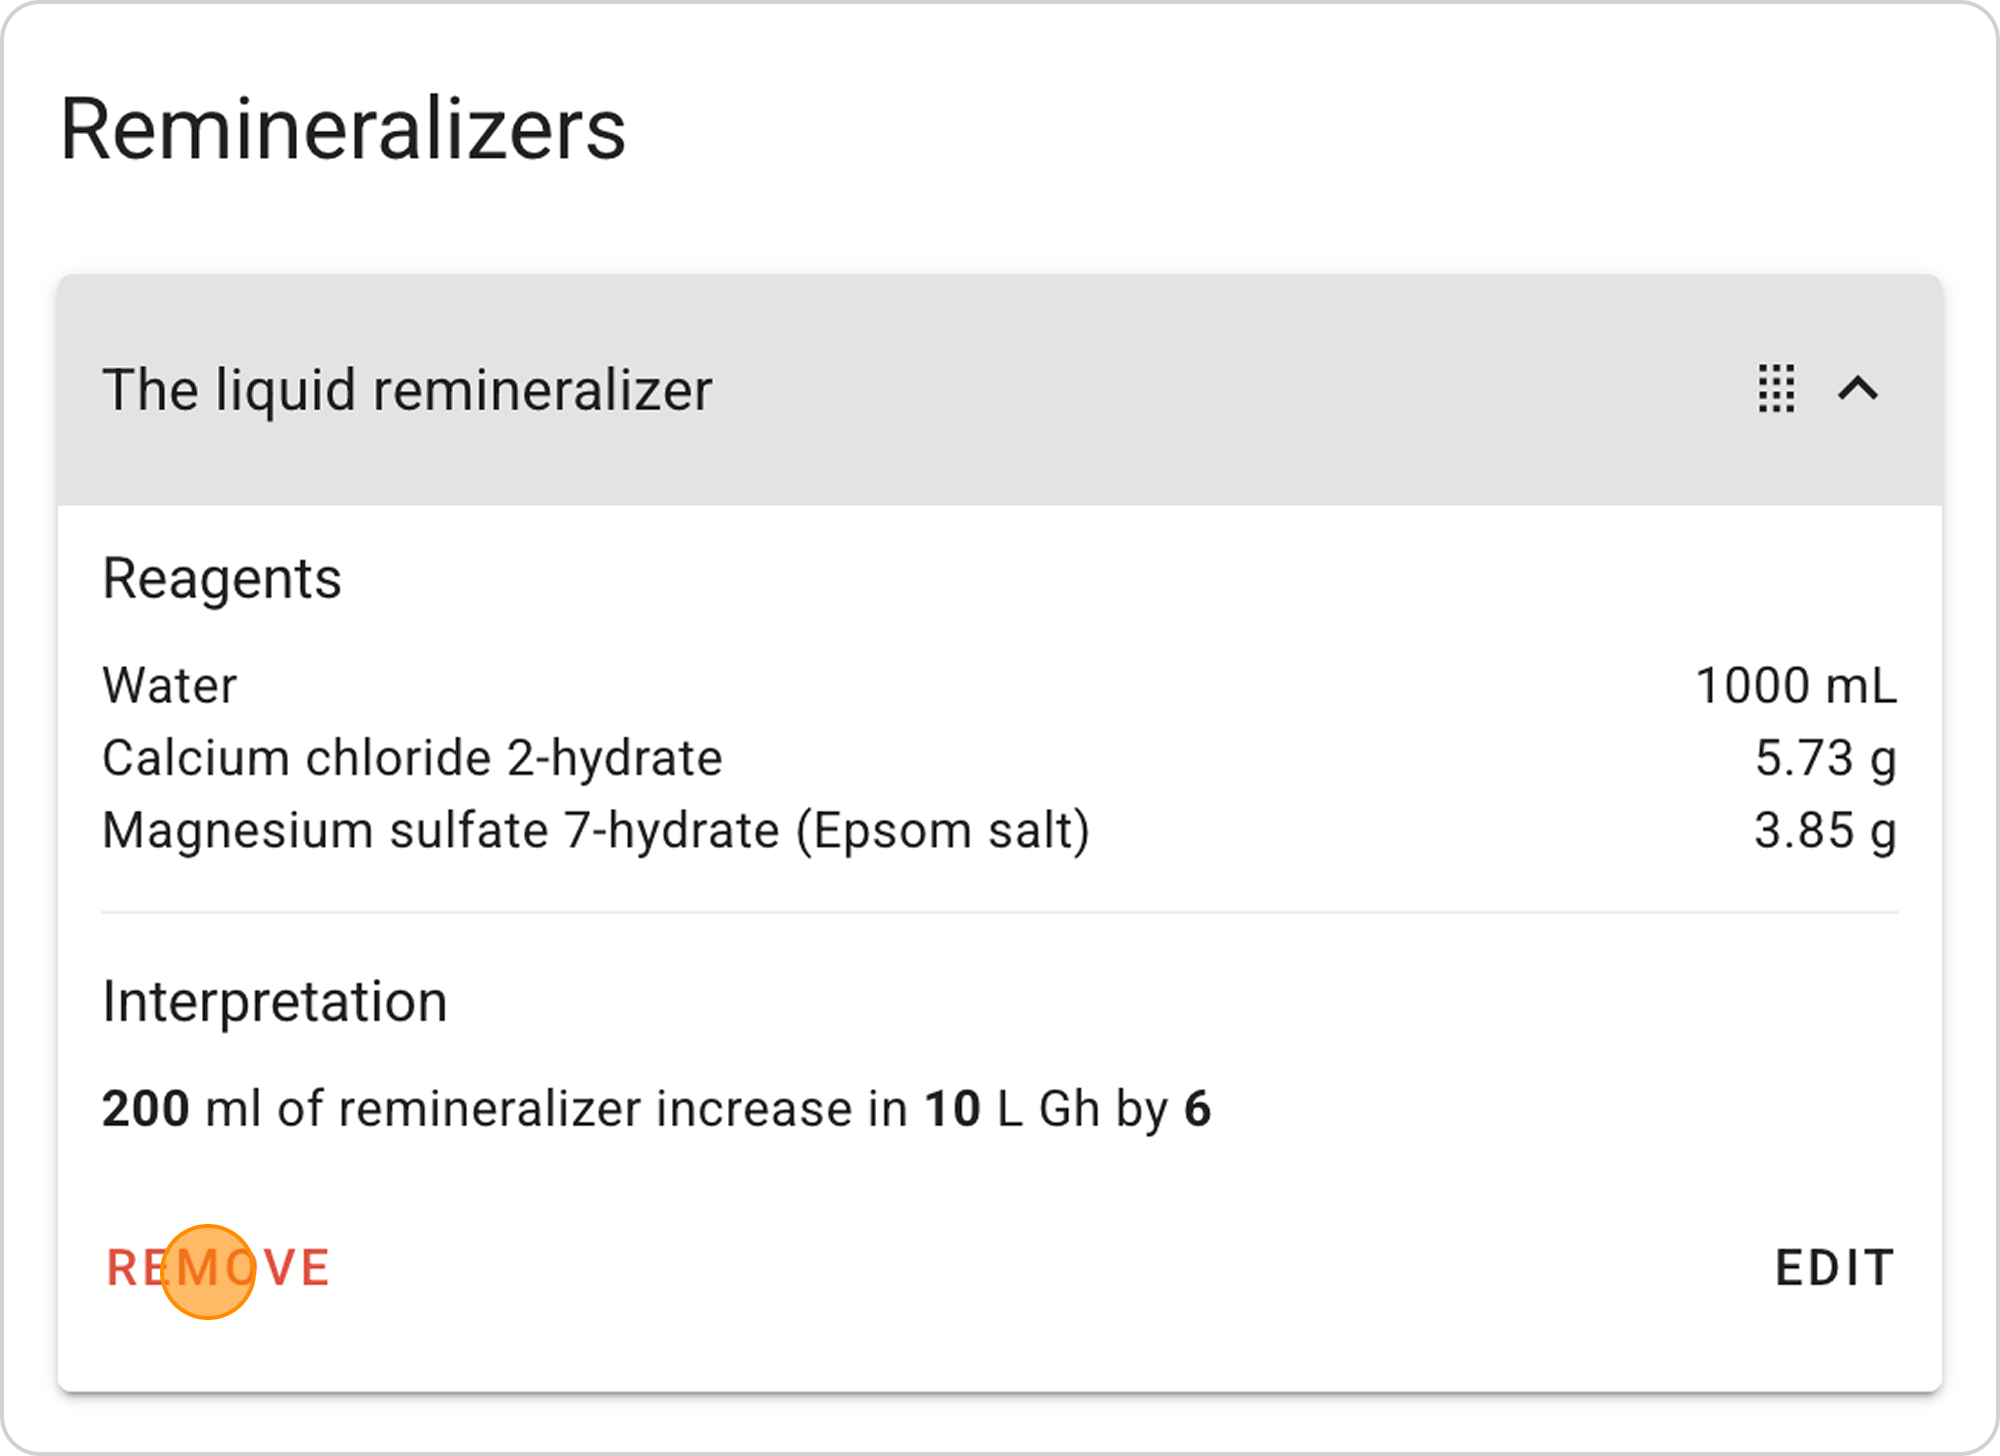Click the 'Gh by' text in interpretation

tap(1104, 1109)
